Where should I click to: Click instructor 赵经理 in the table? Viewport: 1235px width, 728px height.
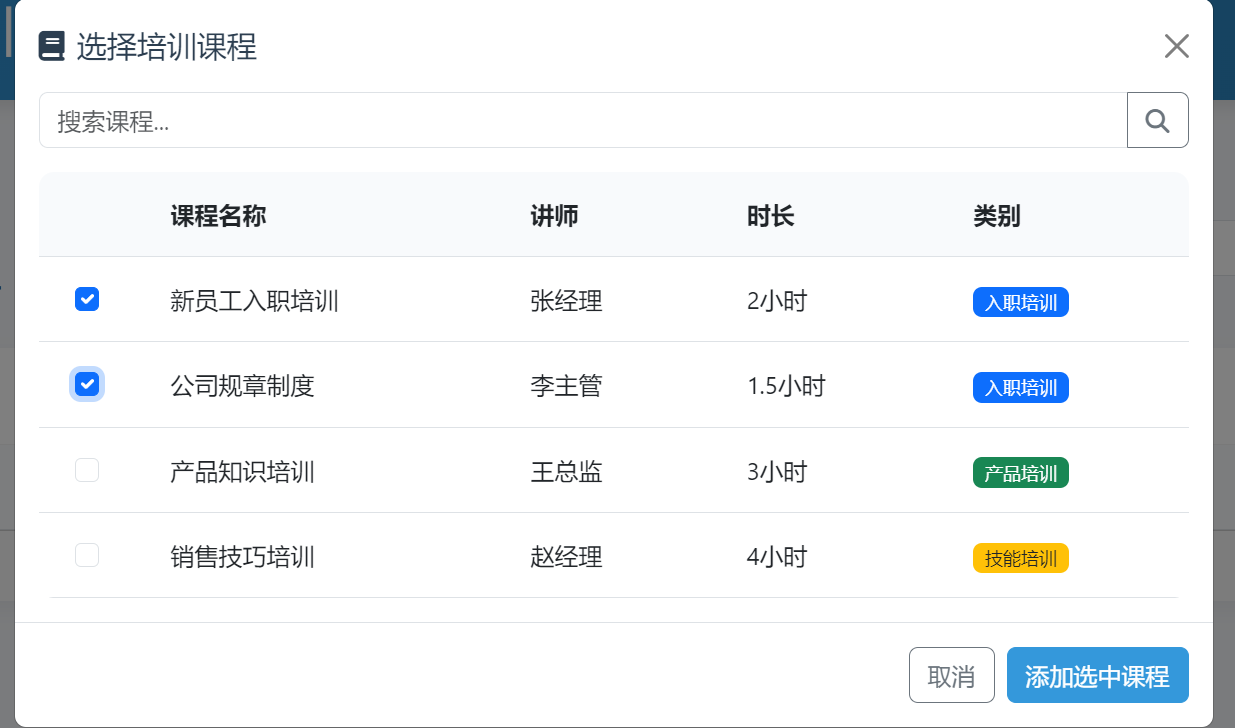(566, 556)
